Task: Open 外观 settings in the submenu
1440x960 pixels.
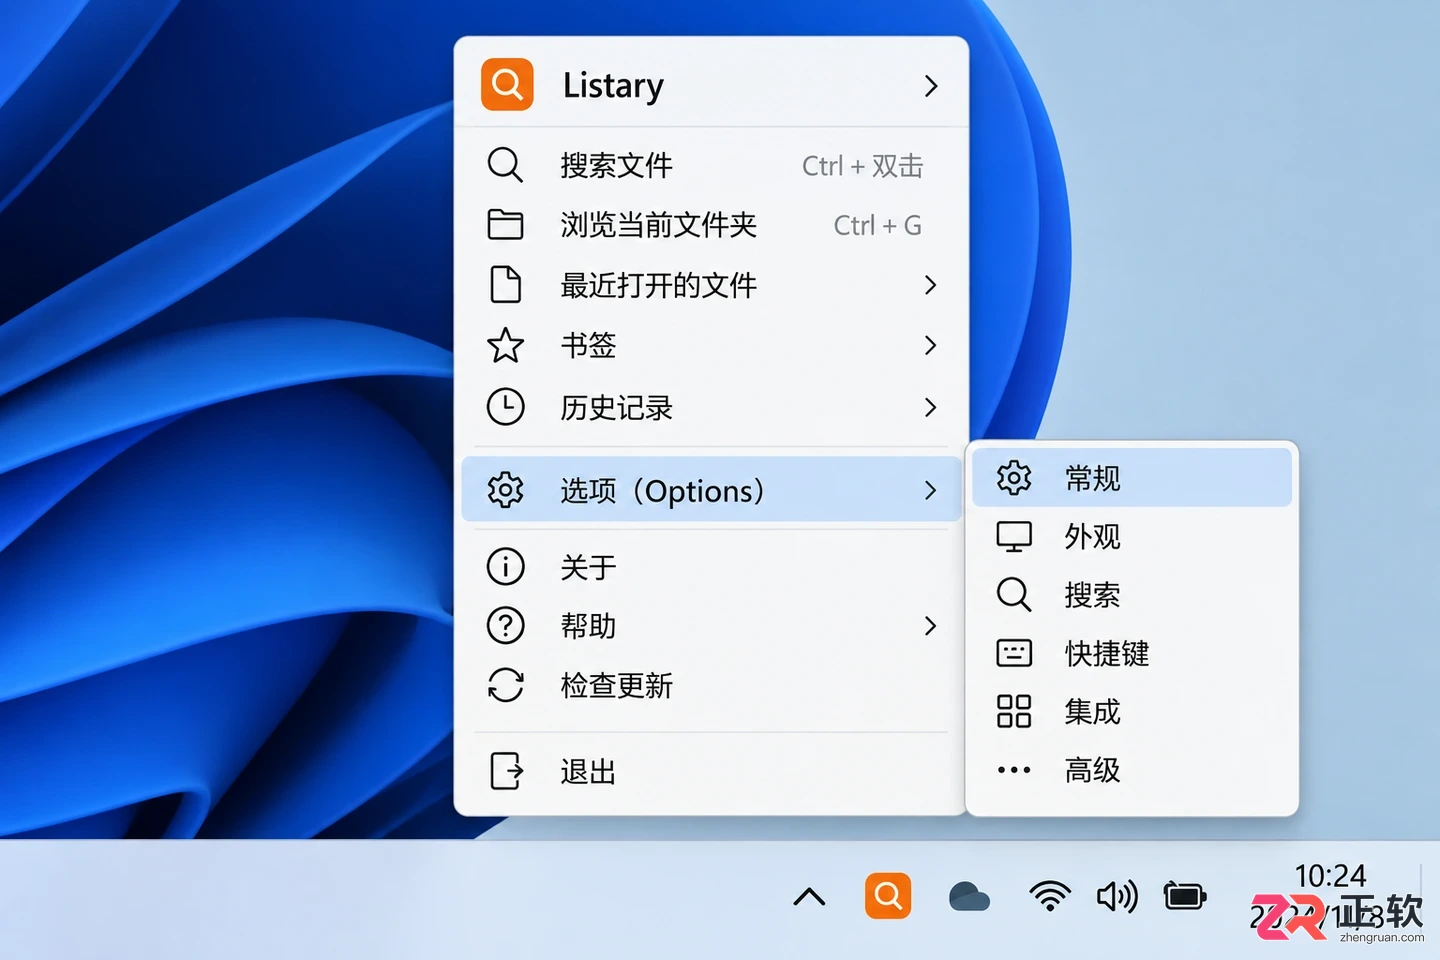Action: pos(1132,536)
